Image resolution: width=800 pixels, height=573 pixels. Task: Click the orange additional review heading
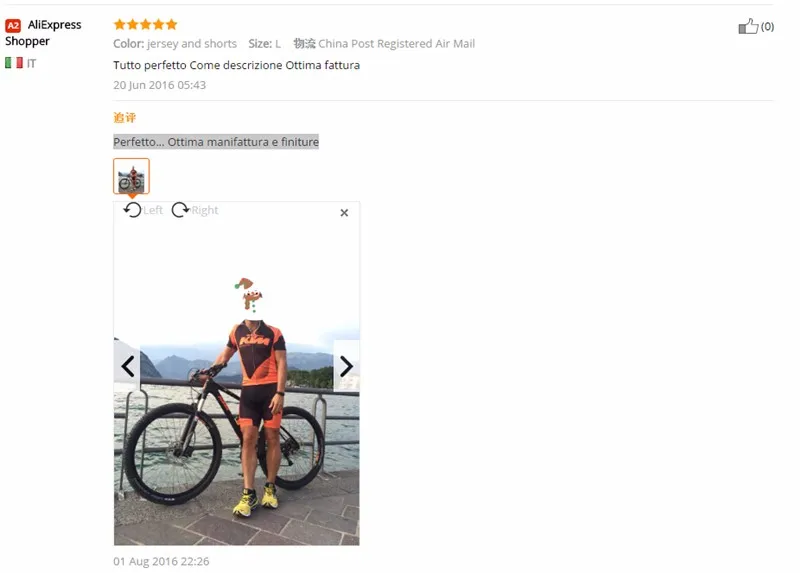(x=124, y=118)
